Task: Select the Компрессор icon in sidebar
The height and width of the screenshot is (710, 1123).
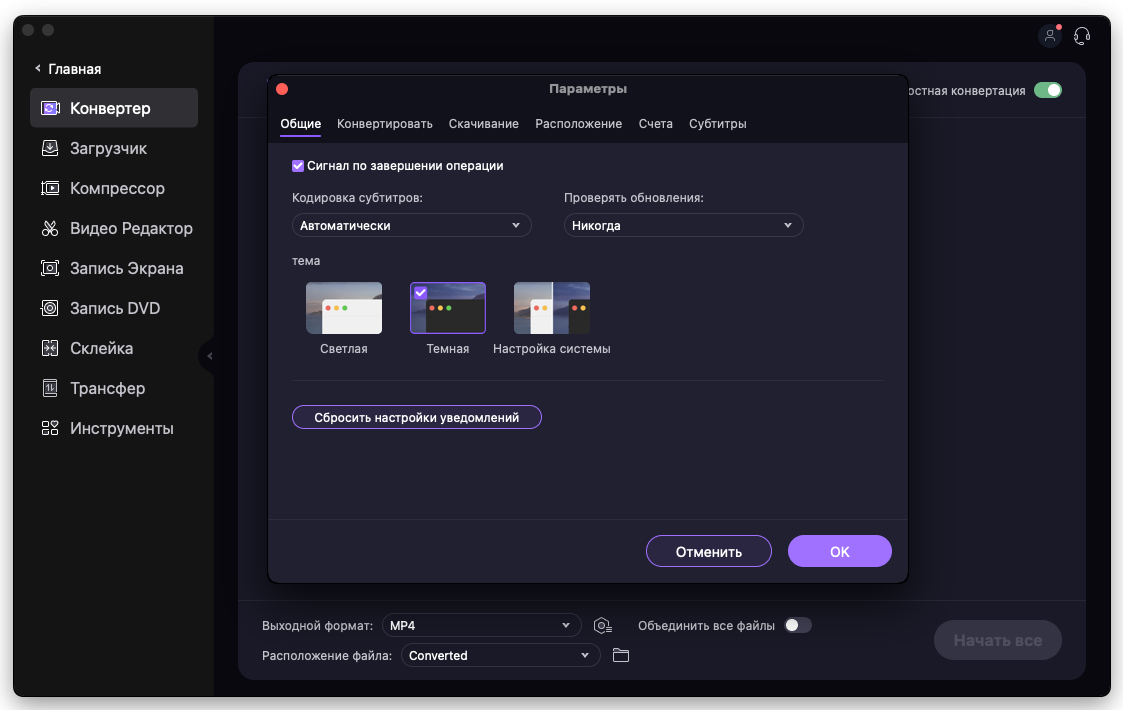Action: point(50,188)
